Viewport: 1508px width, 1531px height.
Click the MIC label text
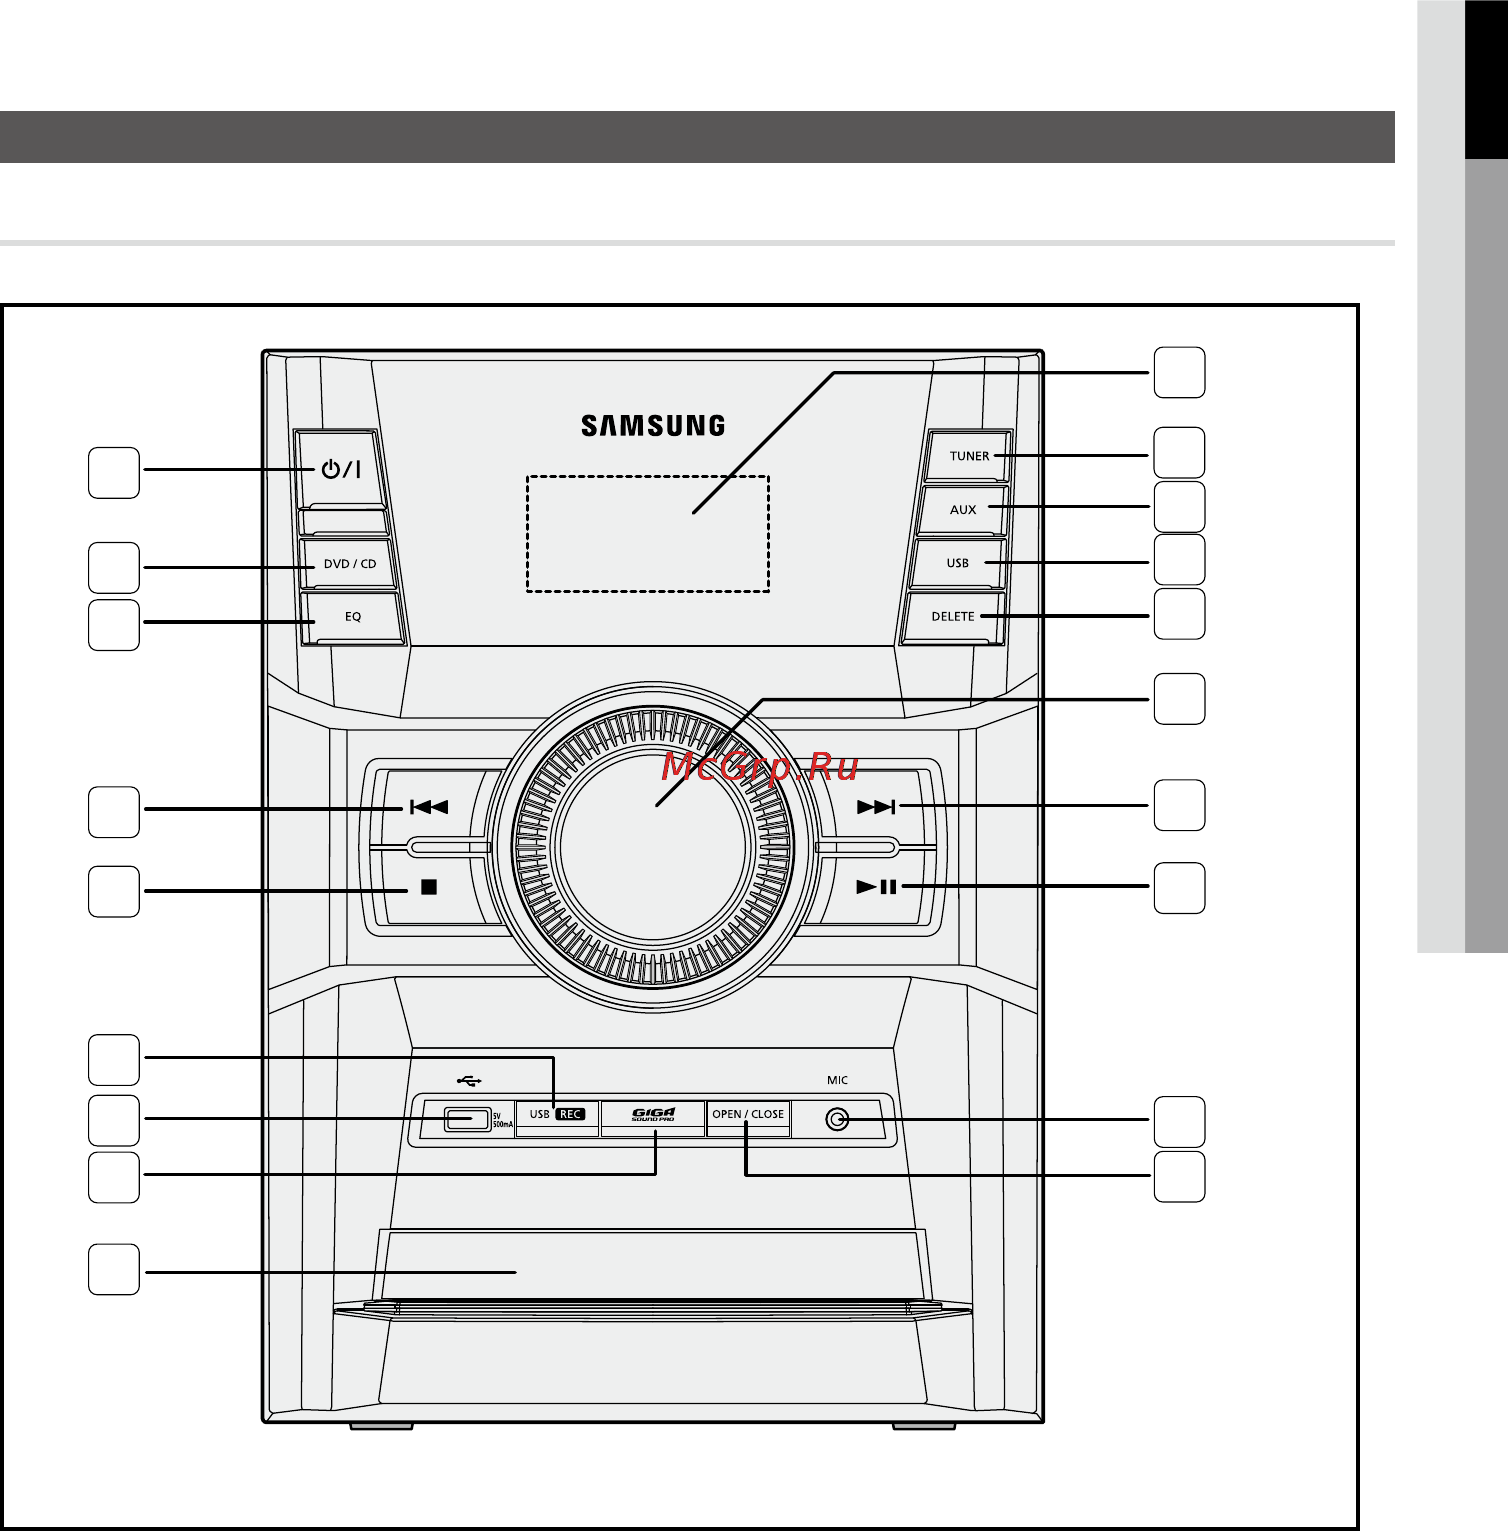coord(837,1080)
